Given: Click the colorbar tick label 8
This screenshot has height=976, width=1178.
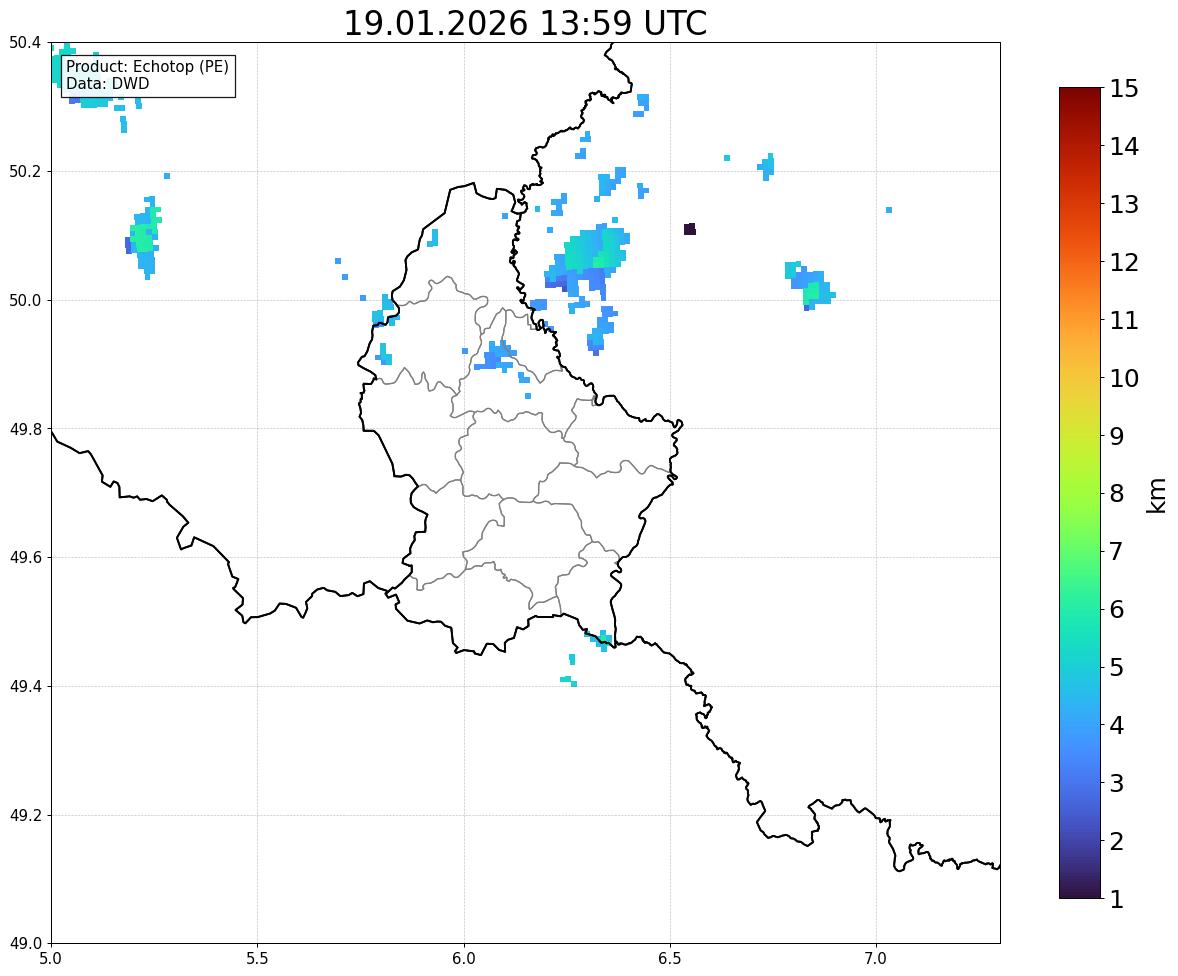Looking at the screenshot, I should pyautogui.click(x=1117, y=494).
